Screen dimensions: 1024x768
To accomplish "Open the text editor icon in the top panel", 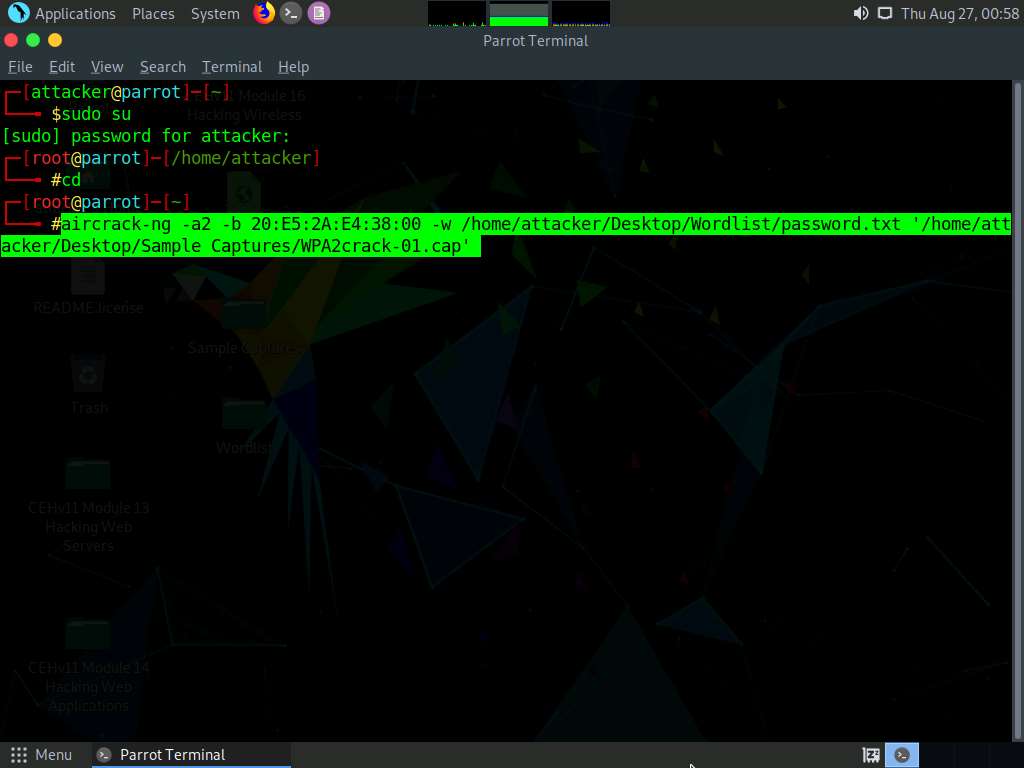I will tap(319, 13).
